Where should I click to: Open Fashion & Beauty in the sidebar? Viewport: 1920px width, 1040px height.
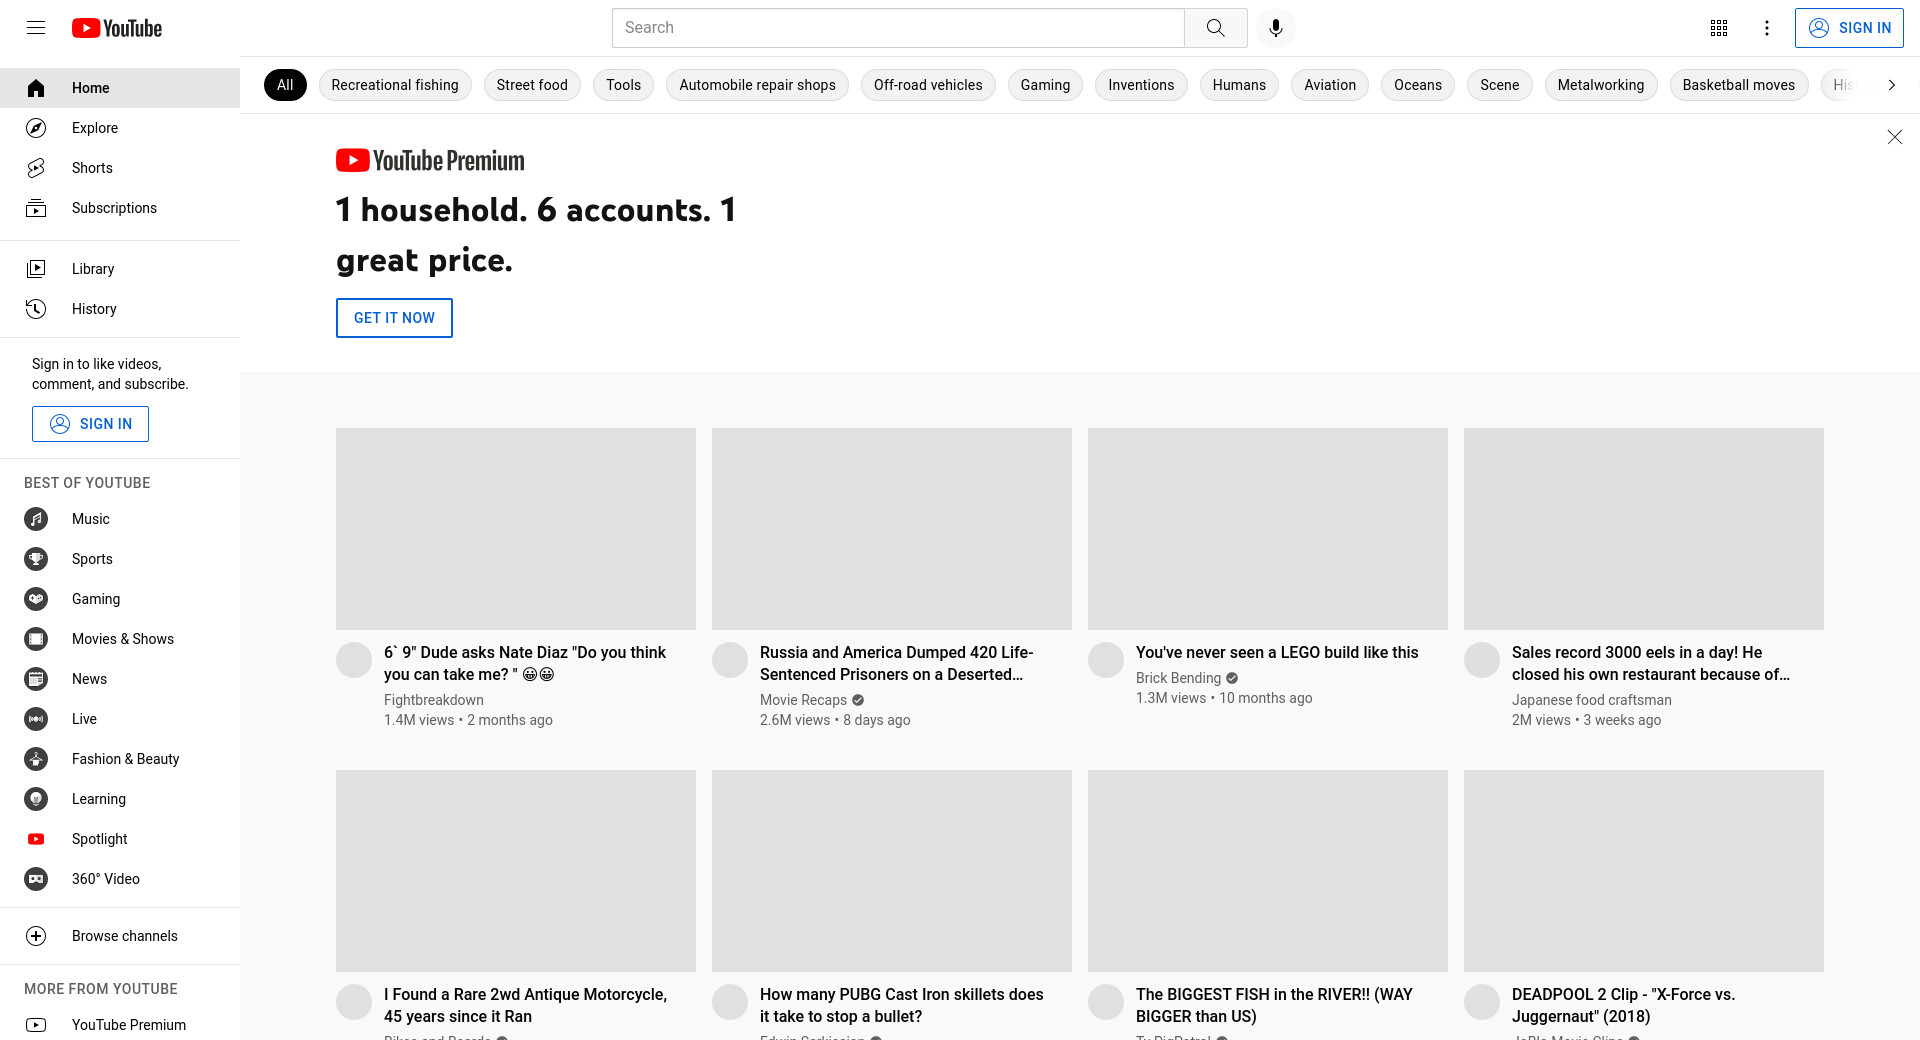120,759
